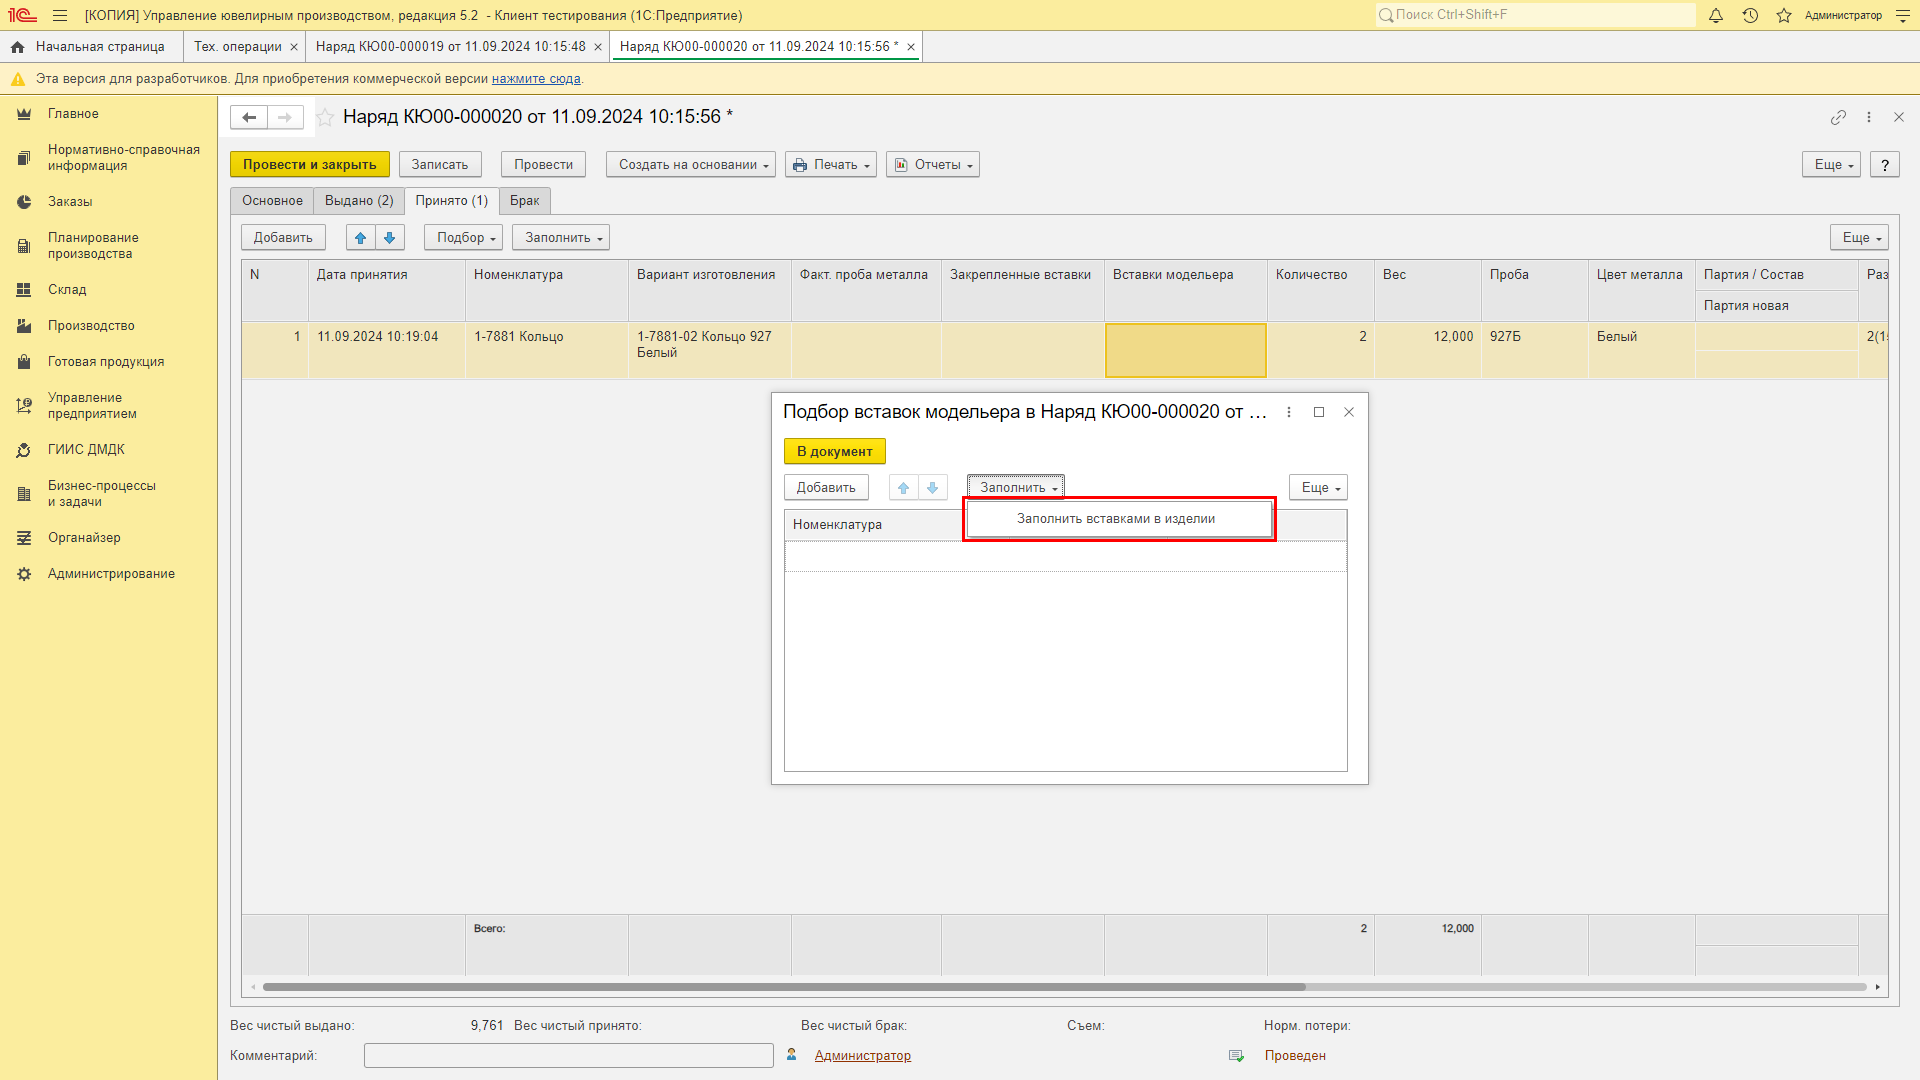Click Записать button
Viewport: 1920px width, 1080px height.
(x=440, y=165)
